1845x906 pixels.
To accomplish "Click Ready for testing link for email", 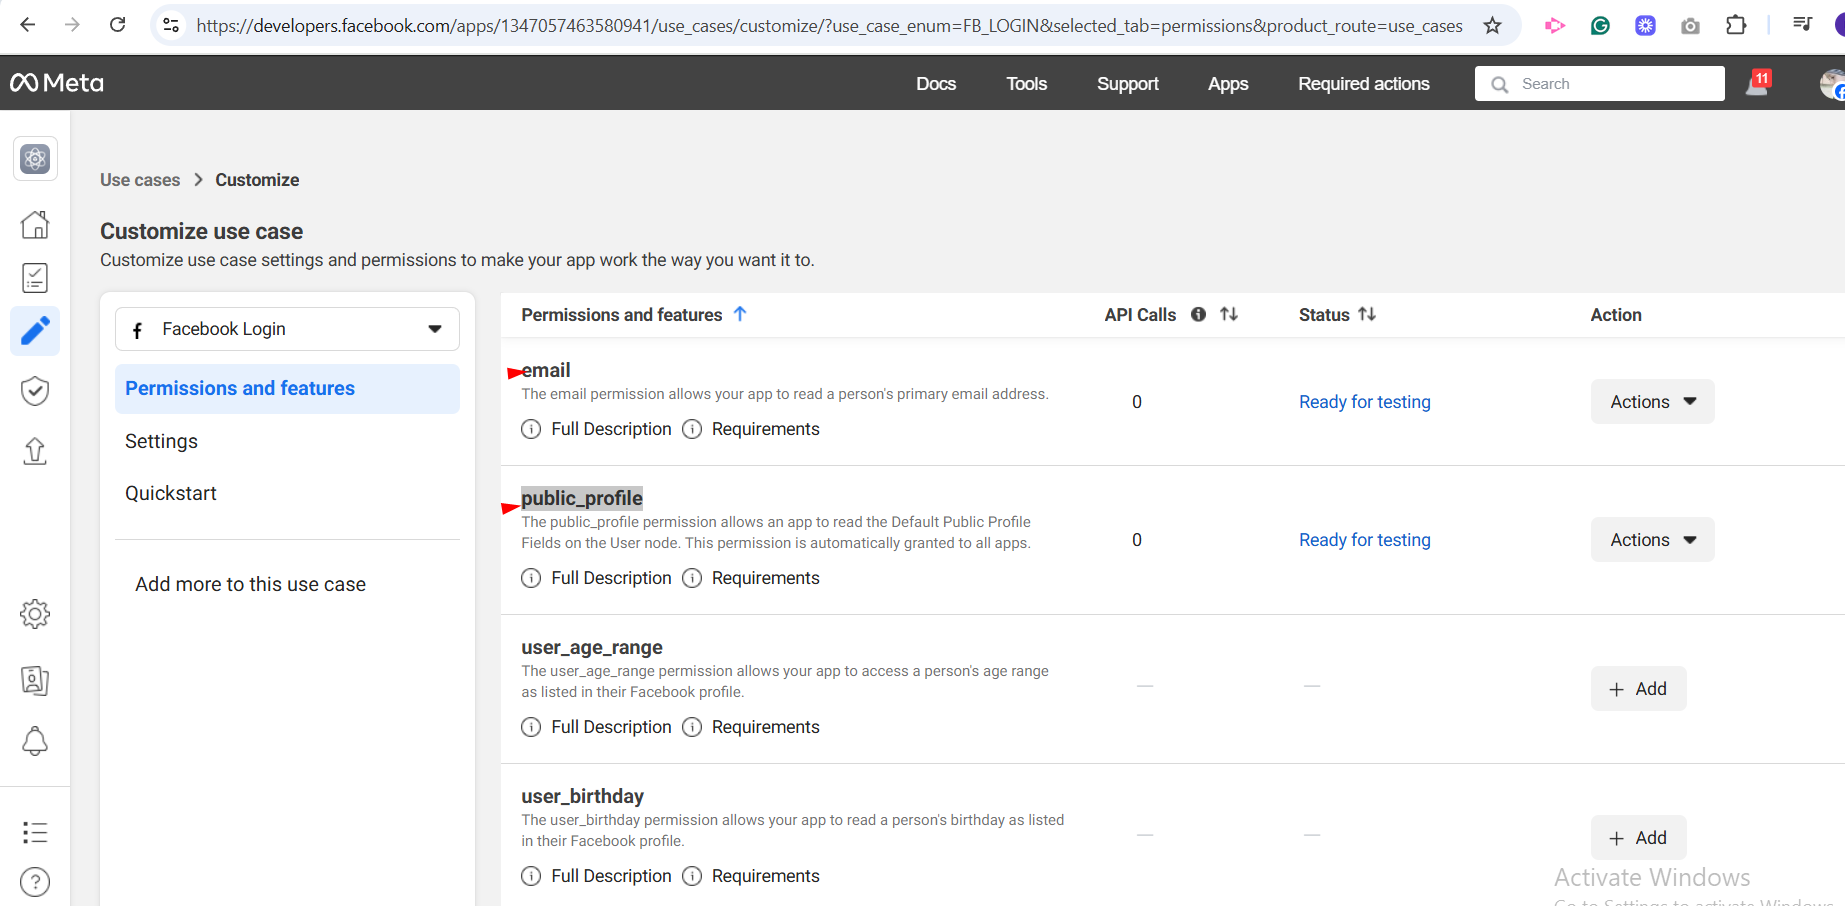I will tap(1364, 402).
